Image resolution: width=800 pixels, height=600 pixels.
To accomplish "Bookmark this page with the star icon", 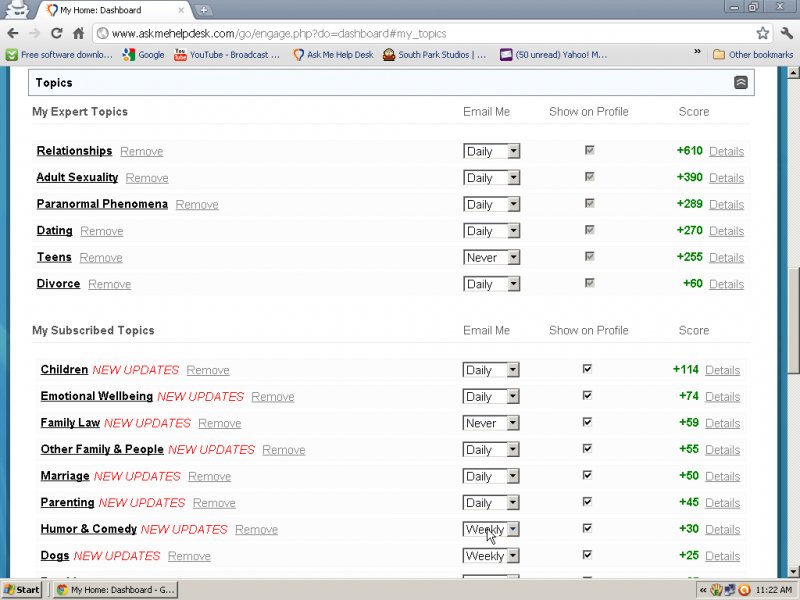I will 762,33.
